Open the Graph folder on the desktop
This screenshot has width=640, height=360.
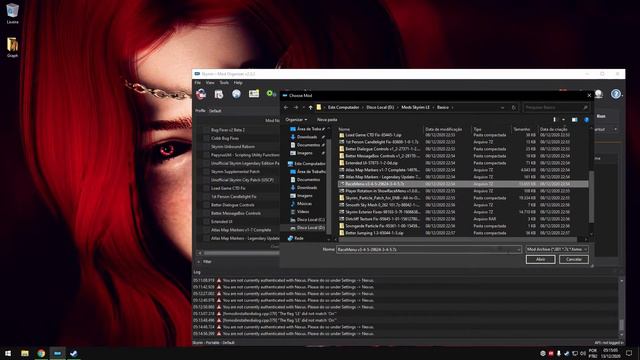12,47
